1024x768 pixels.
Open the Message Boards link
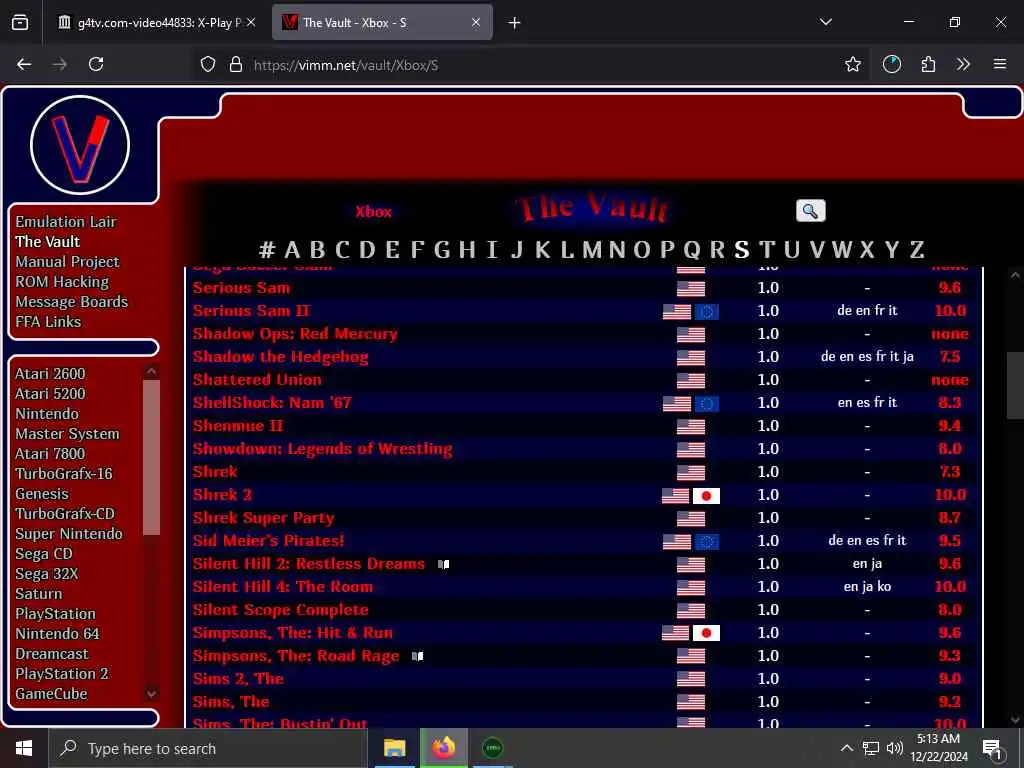[72, 302]
